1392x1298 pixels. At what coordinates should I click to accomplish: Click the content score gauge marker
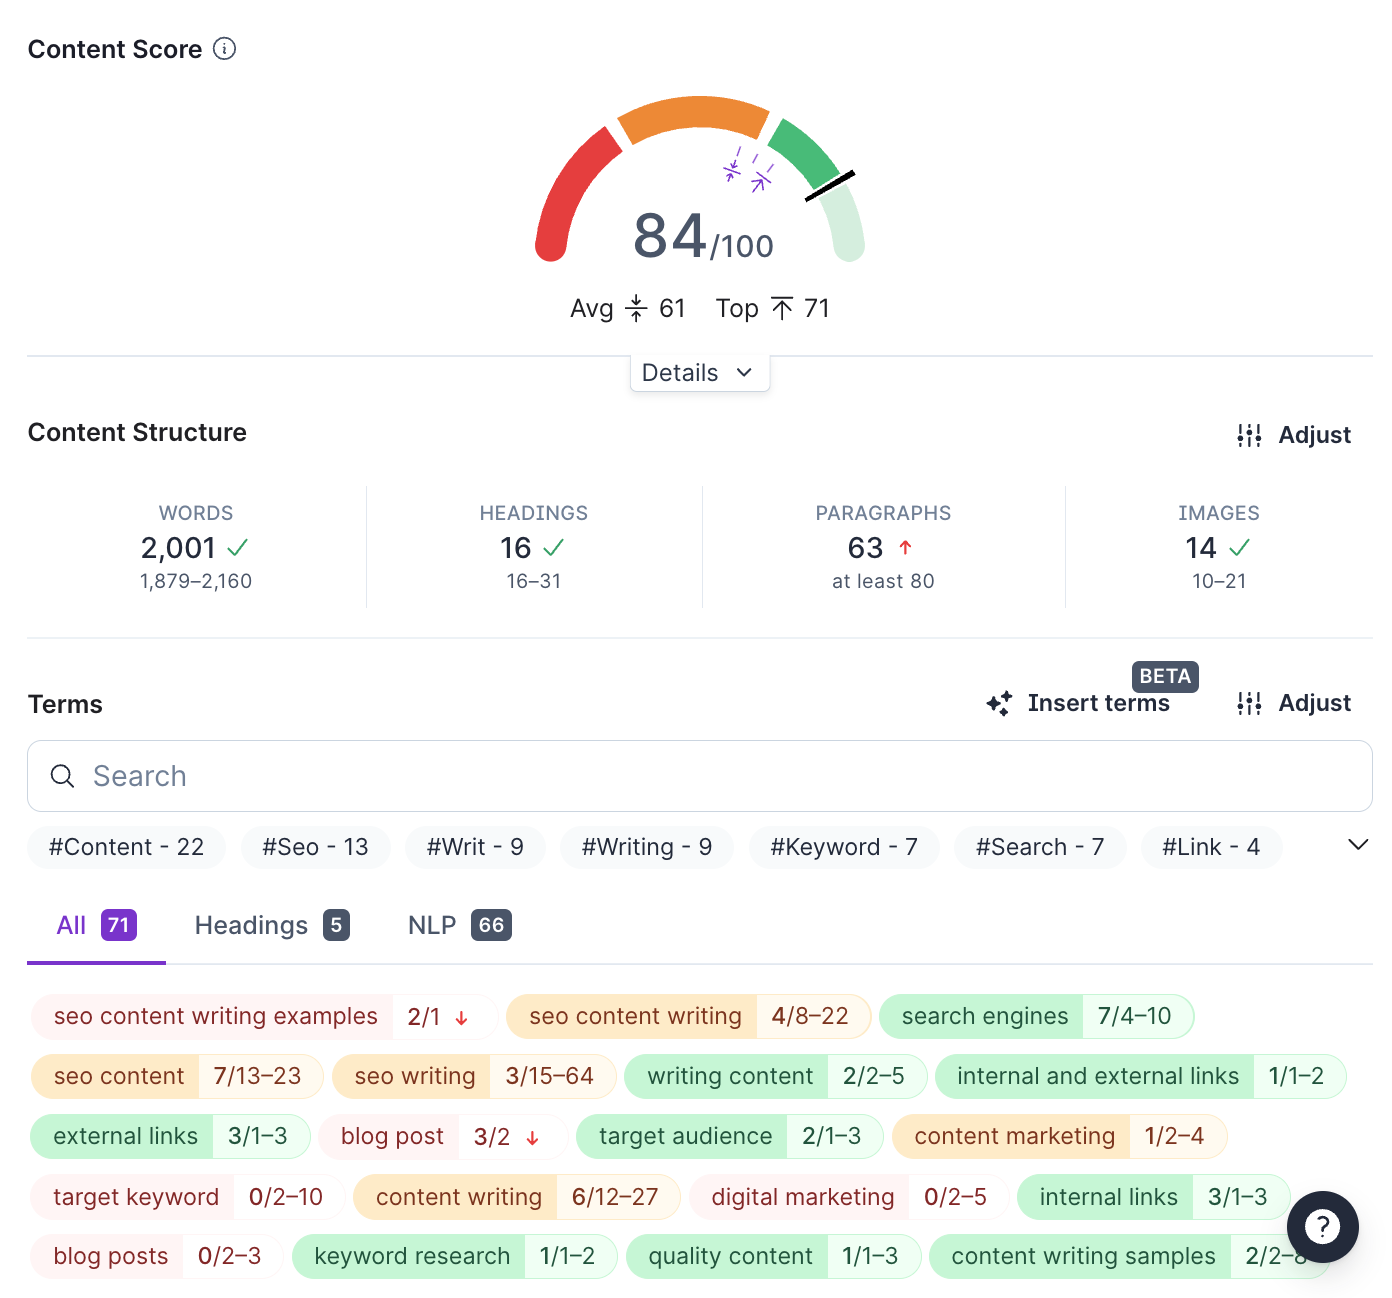coord(830,186)
